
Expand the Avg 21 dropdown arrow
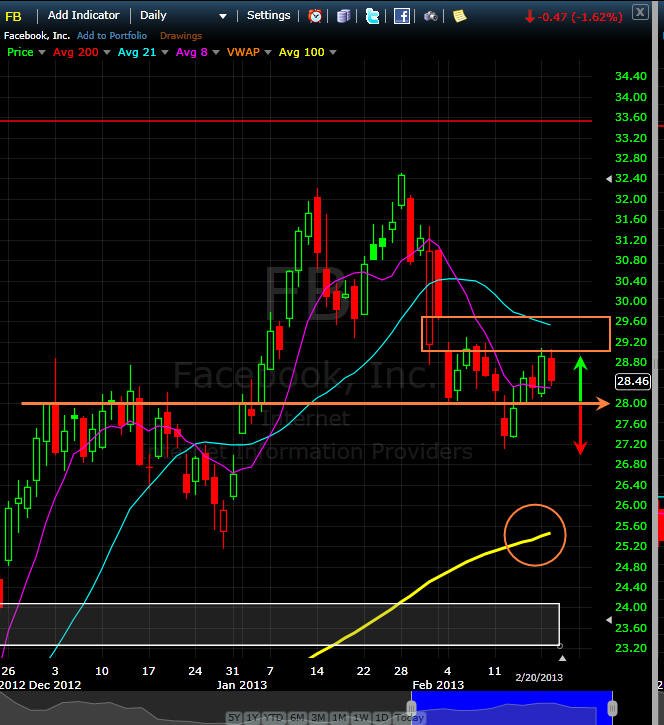(x=165, y=53)
